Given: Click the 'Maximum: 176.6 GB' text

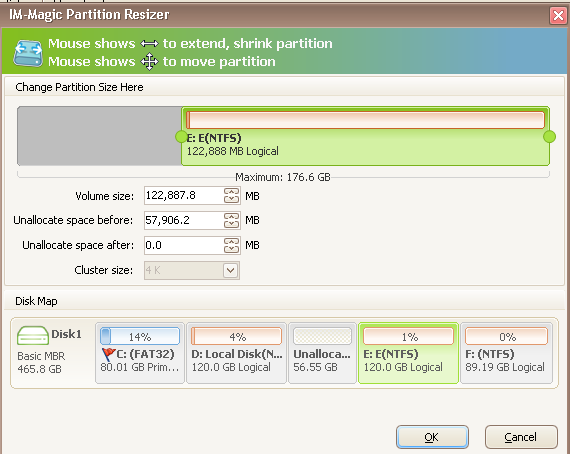Looking at the screenshot, I should pyautogui.click(x=283, y=177).
